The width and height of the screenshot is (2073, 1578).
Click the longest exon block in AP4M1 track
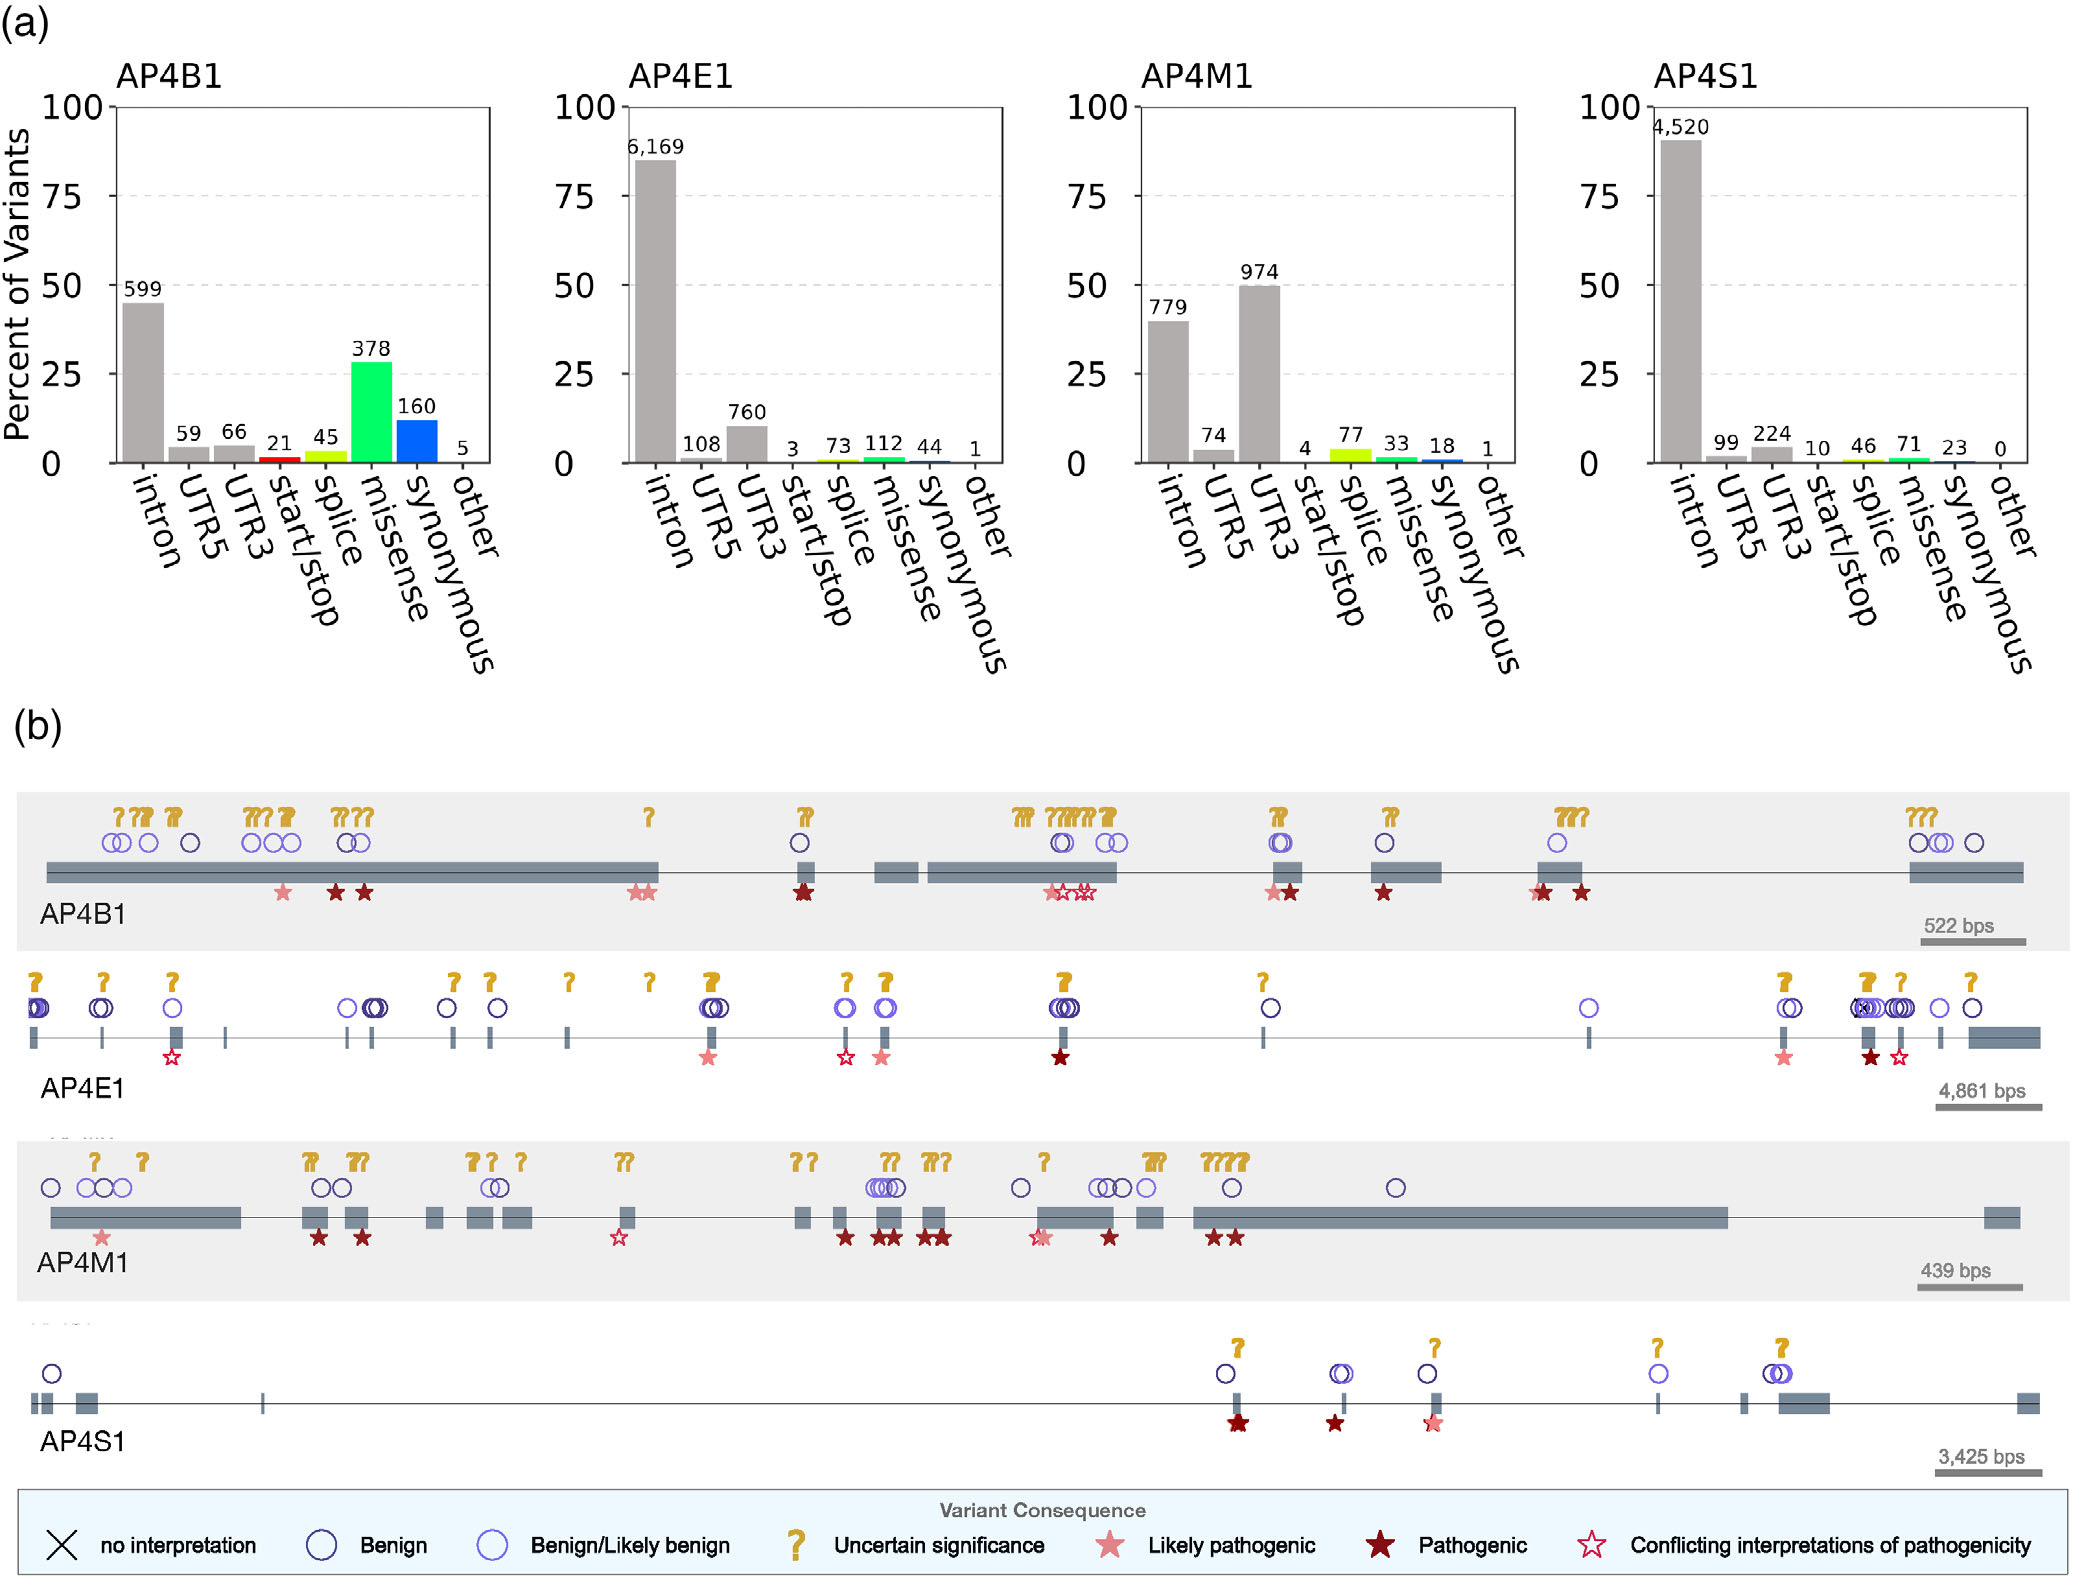[x=1460, y=1217]
